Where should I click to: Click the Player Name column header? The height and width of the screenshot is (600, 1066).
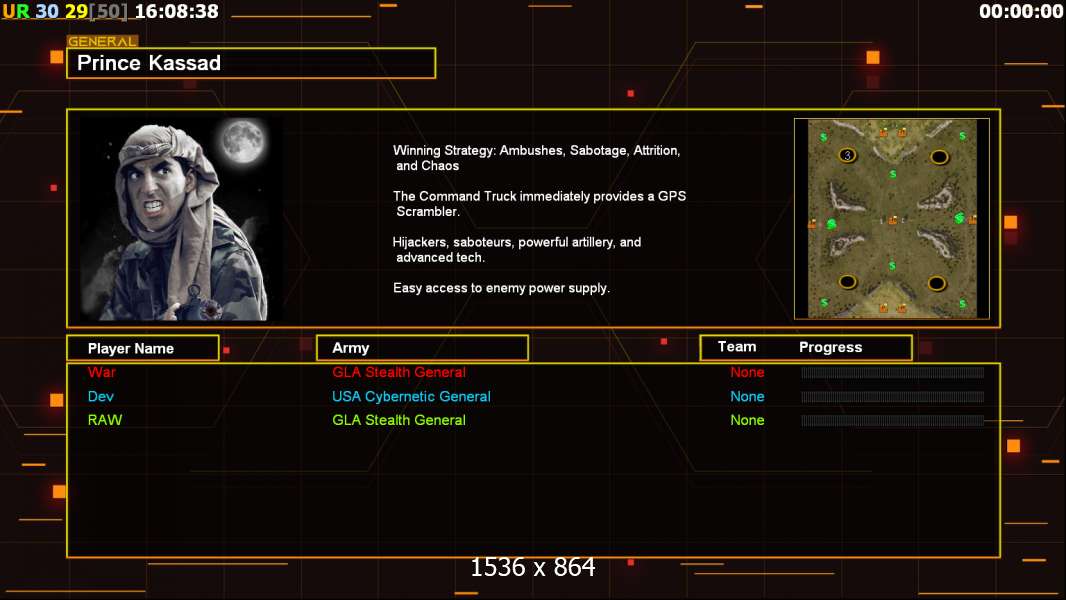point(143,348)
